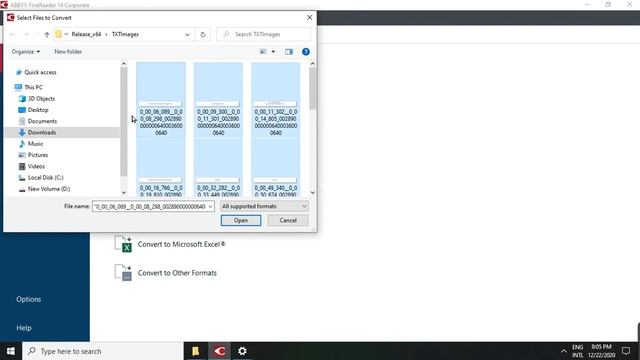Click TXTImages in the address path

pos(125,35)
